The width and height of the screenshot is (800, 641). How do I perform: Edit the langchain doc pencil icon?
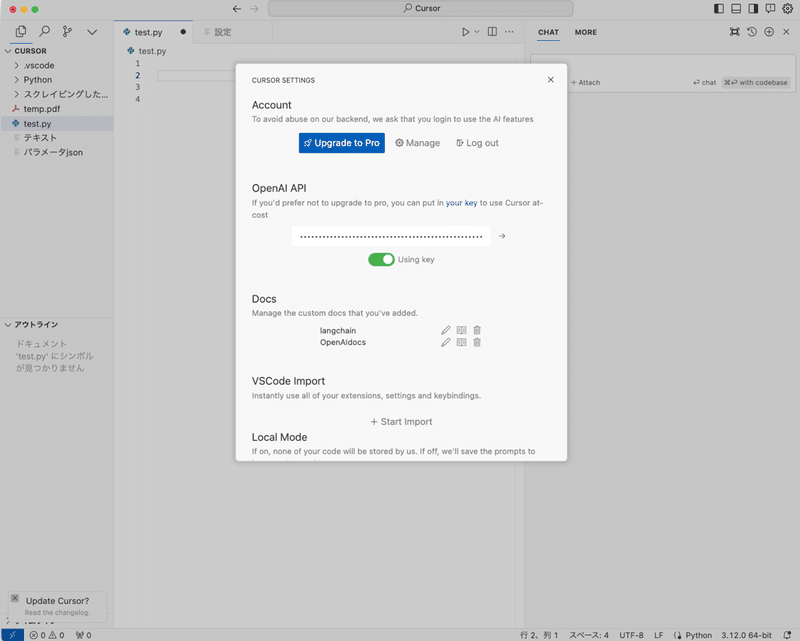(x=445, y=330)
